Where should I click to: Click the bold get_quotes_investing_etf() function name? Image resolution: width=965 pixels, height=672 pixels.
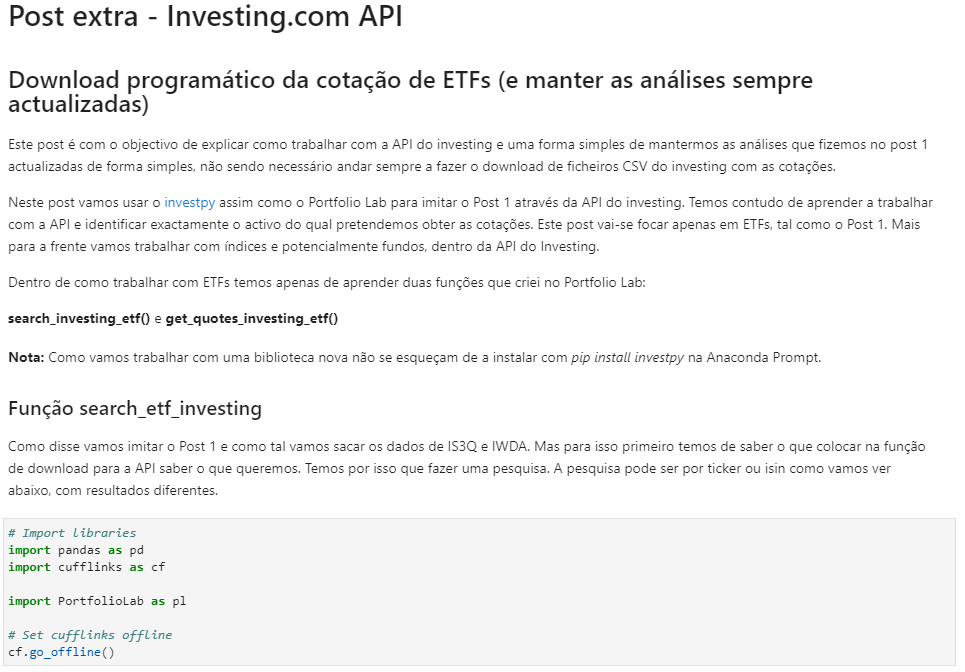click(252, 318)
